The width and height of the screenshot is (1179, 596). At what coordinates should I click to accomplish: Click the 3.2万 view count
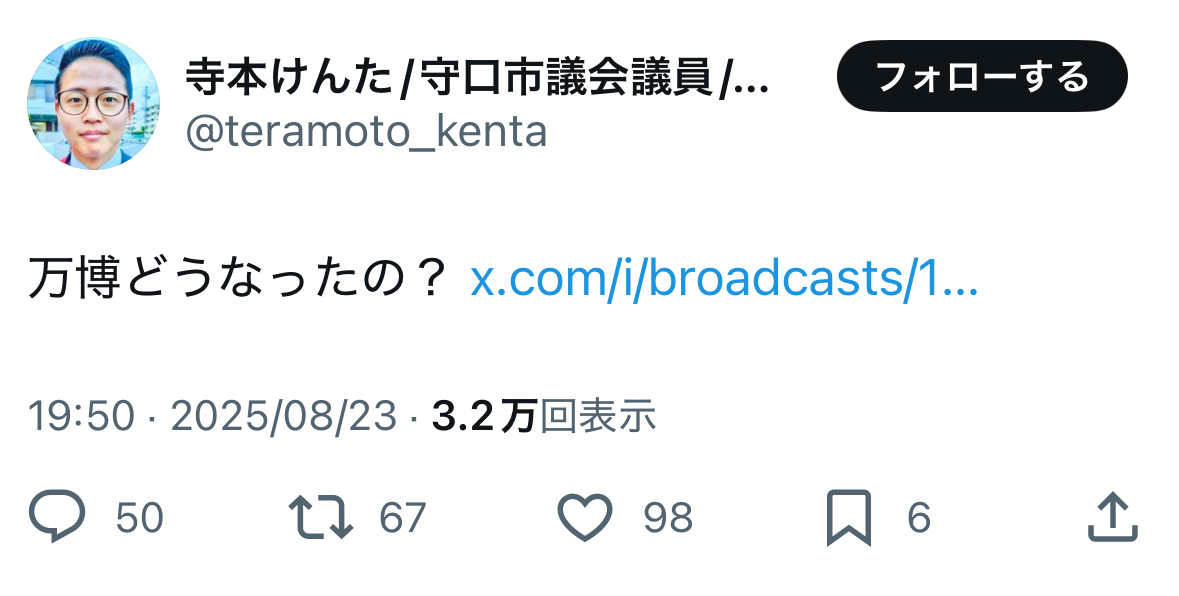click(x=484, y=416)
